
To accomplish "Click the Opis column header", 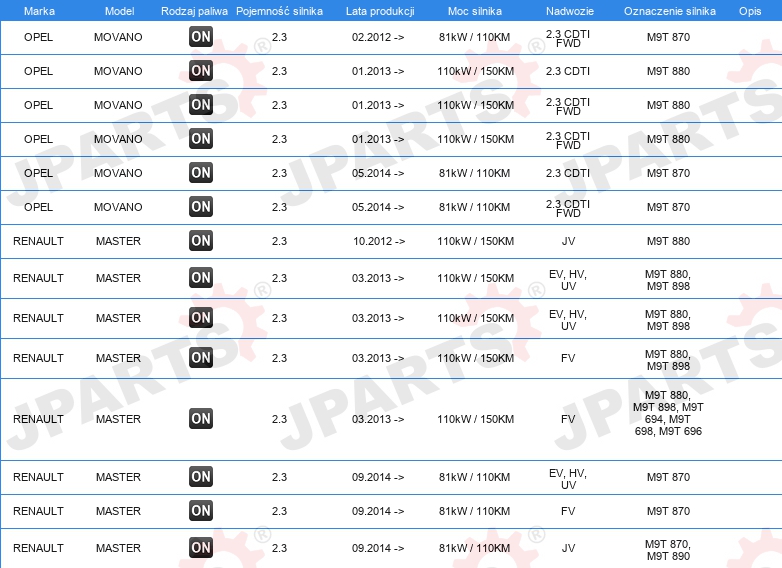I will coord(750,11).
